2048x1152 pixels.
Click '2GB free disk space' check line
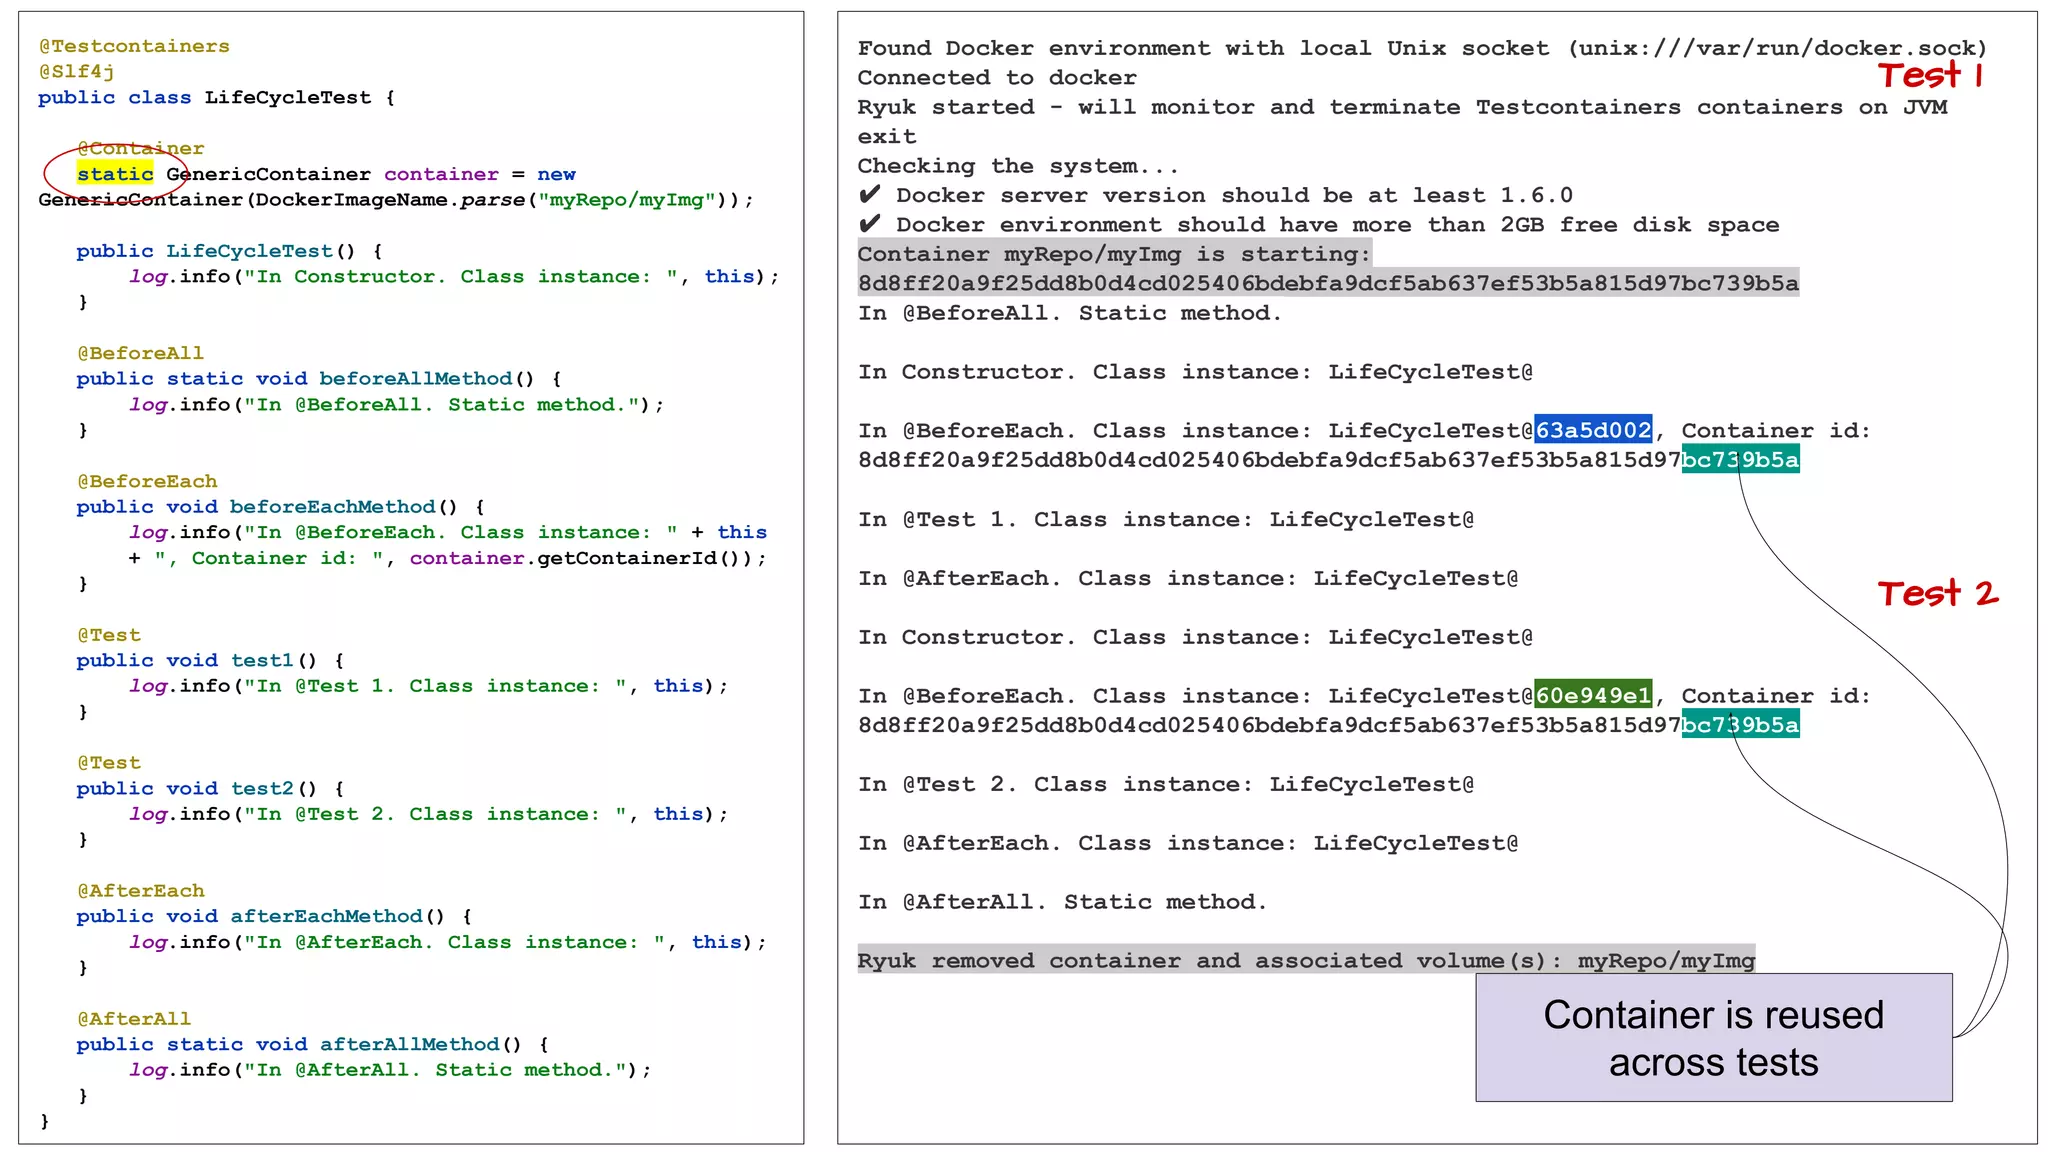[1318, 225]
